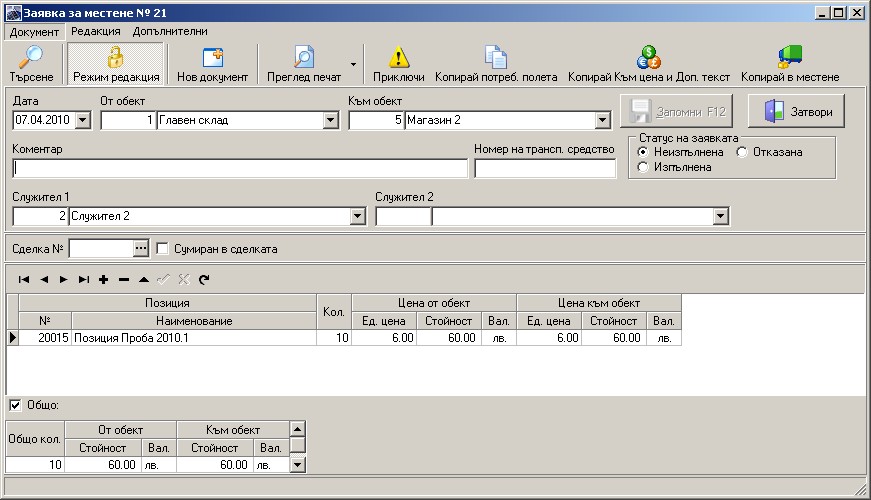Click the current row indicator arrow
871x500 pixels.
tap(13, 337)
